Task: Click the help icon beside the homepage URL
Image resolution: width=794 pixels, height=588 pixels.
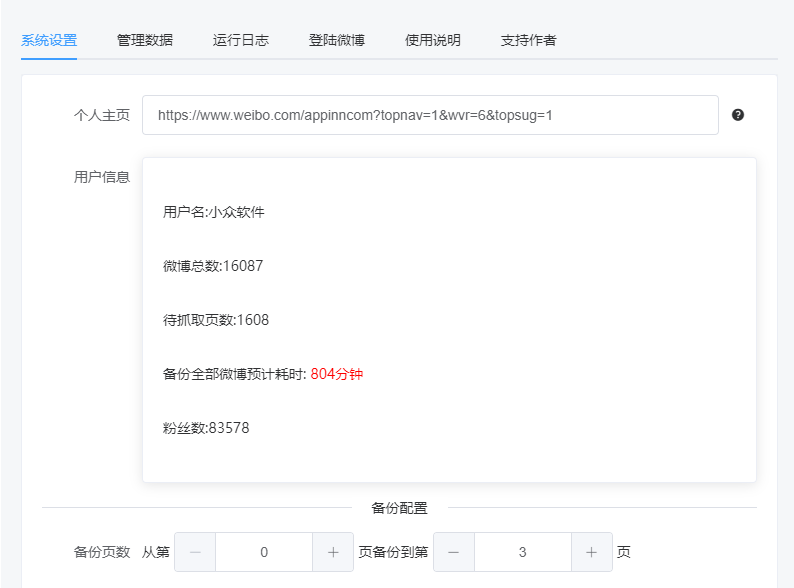Action: point(738,115)
